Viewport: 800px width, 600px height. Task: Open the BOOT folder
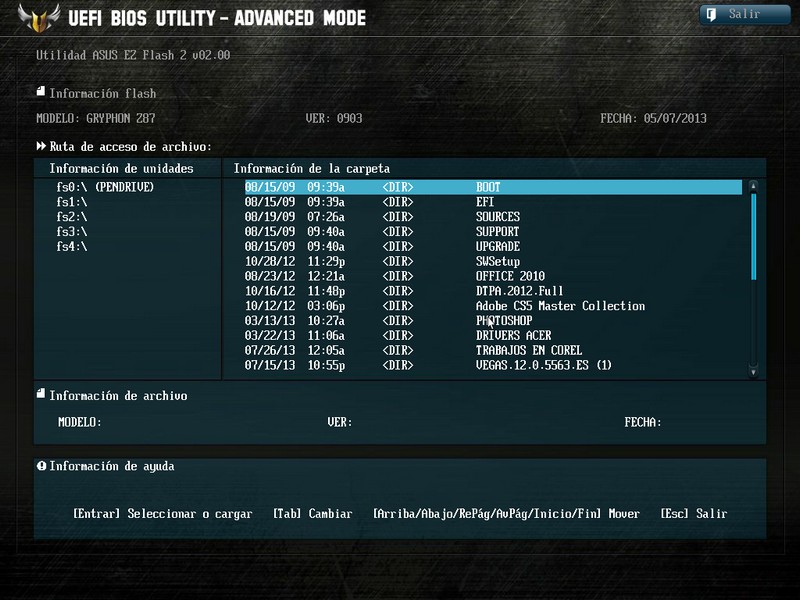click(x=493, y=187)
